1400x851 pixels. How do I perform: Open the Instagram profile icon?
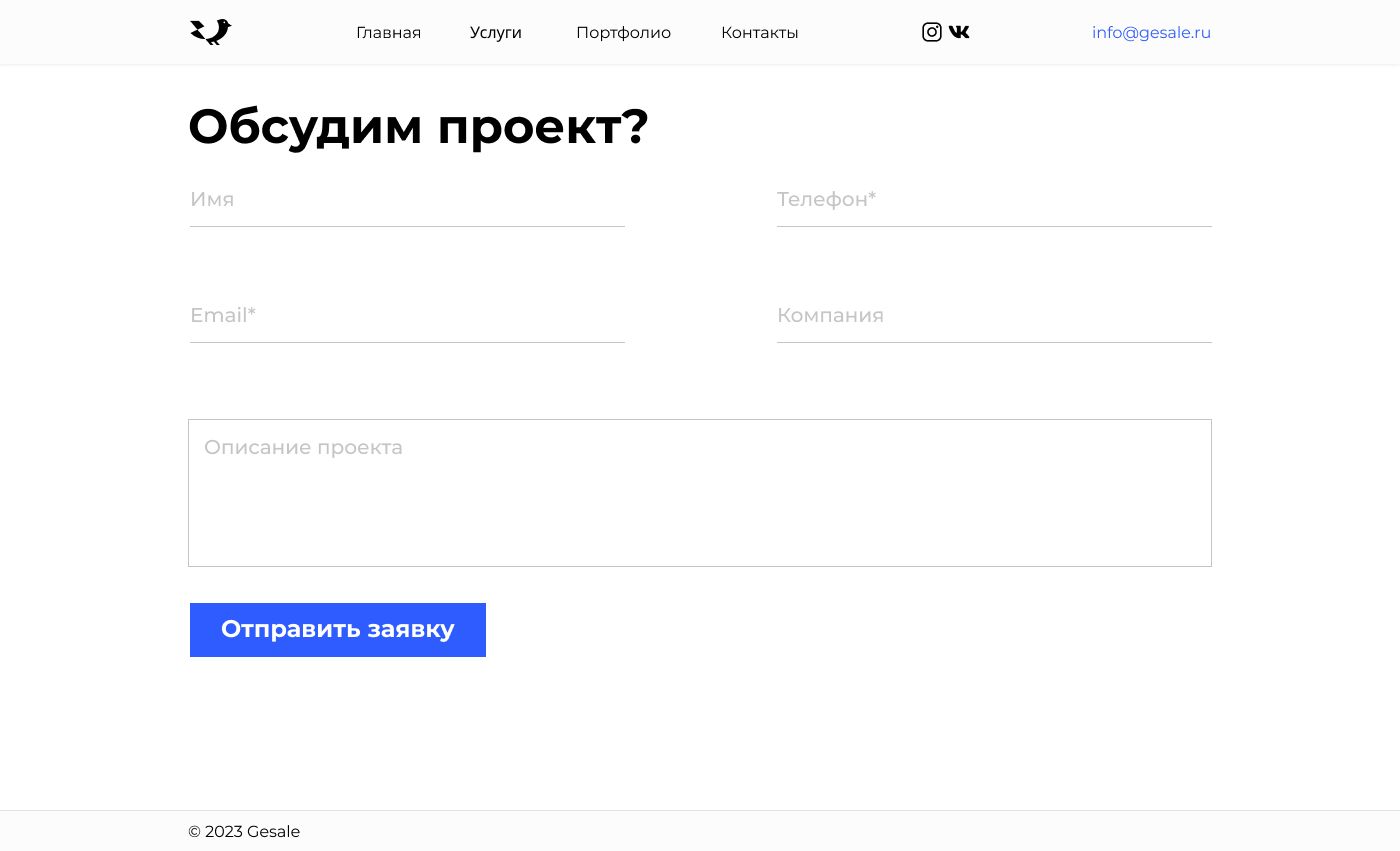click(x=931, y=32)
